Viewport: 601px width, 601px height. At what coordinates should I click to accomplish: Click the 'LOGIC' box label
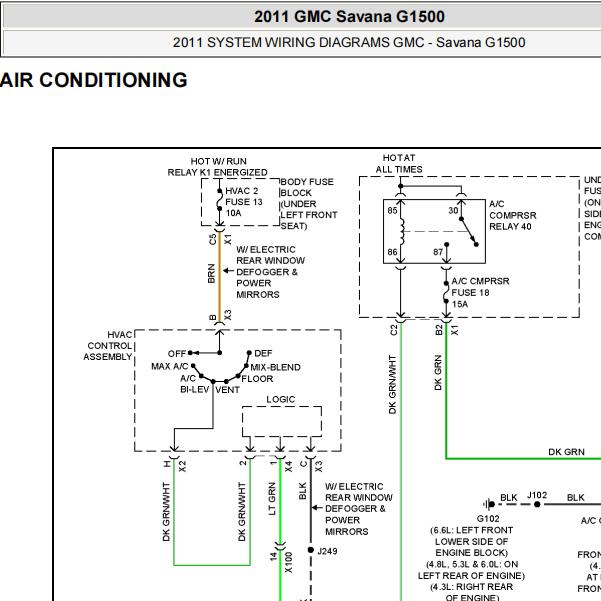(281, 399)
